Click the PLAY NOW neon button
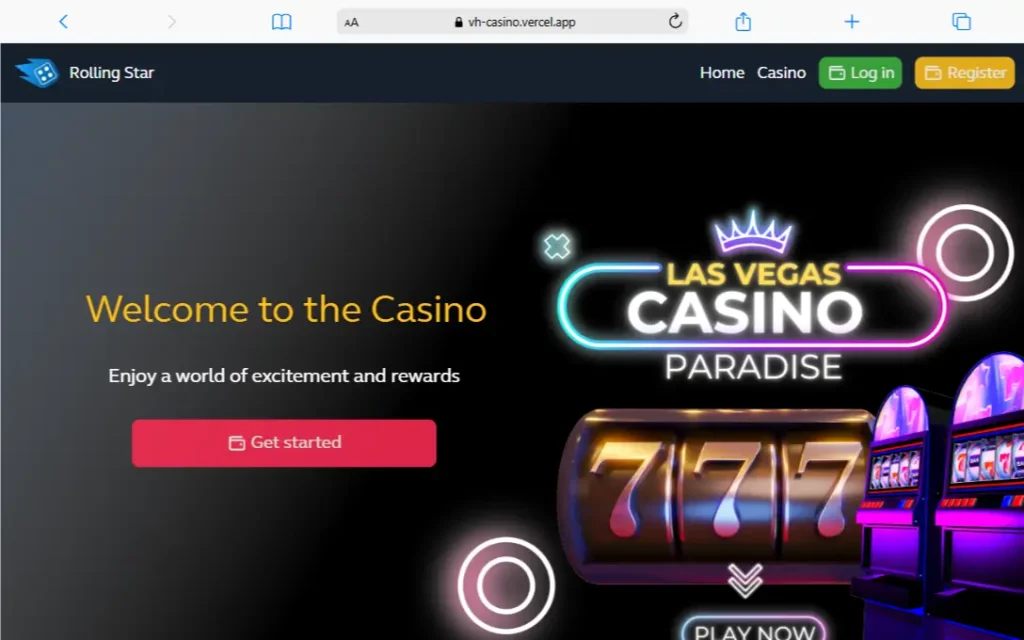 coord(754,628)
